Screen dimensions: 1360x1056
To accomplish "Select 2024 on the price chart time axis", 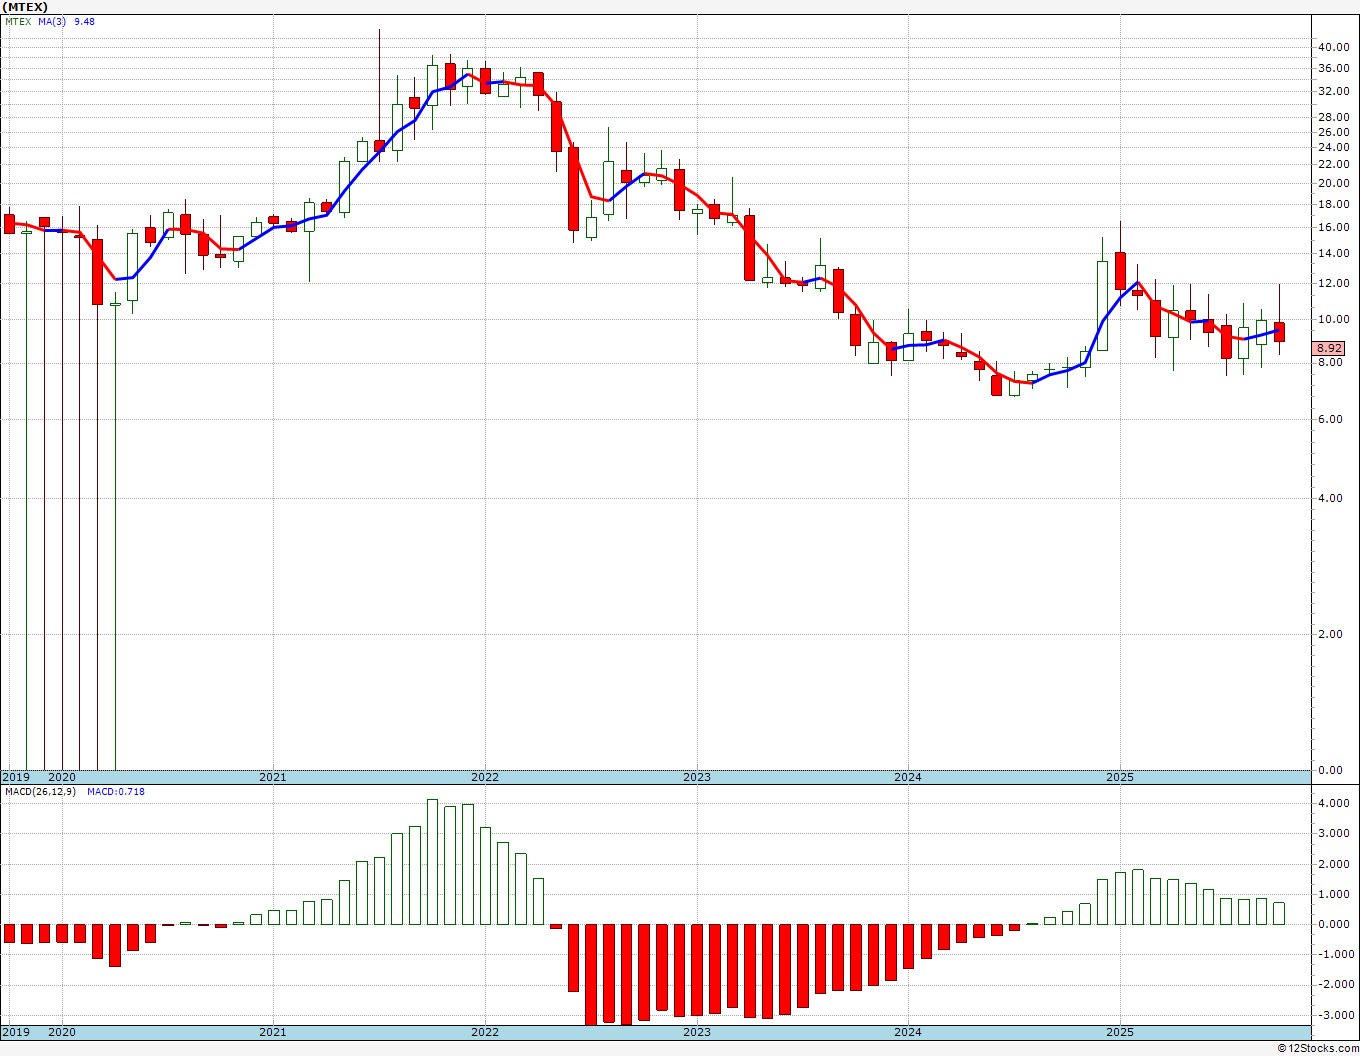I will pyautogui.click(x=908, y=777).
